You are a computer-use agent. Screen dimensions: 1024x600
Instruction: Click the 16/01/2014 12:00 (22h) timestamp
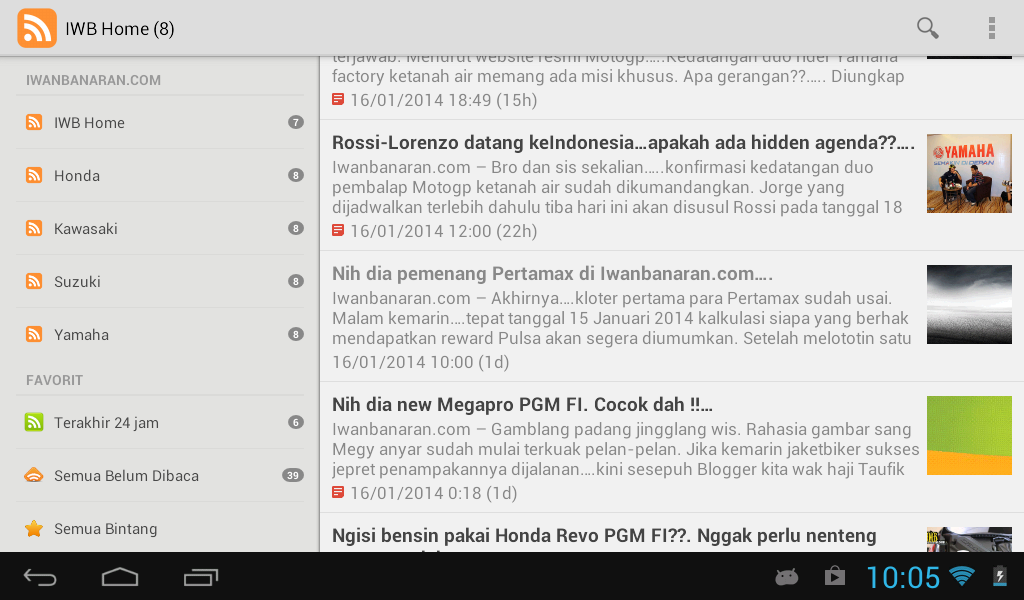coord(443,231)
